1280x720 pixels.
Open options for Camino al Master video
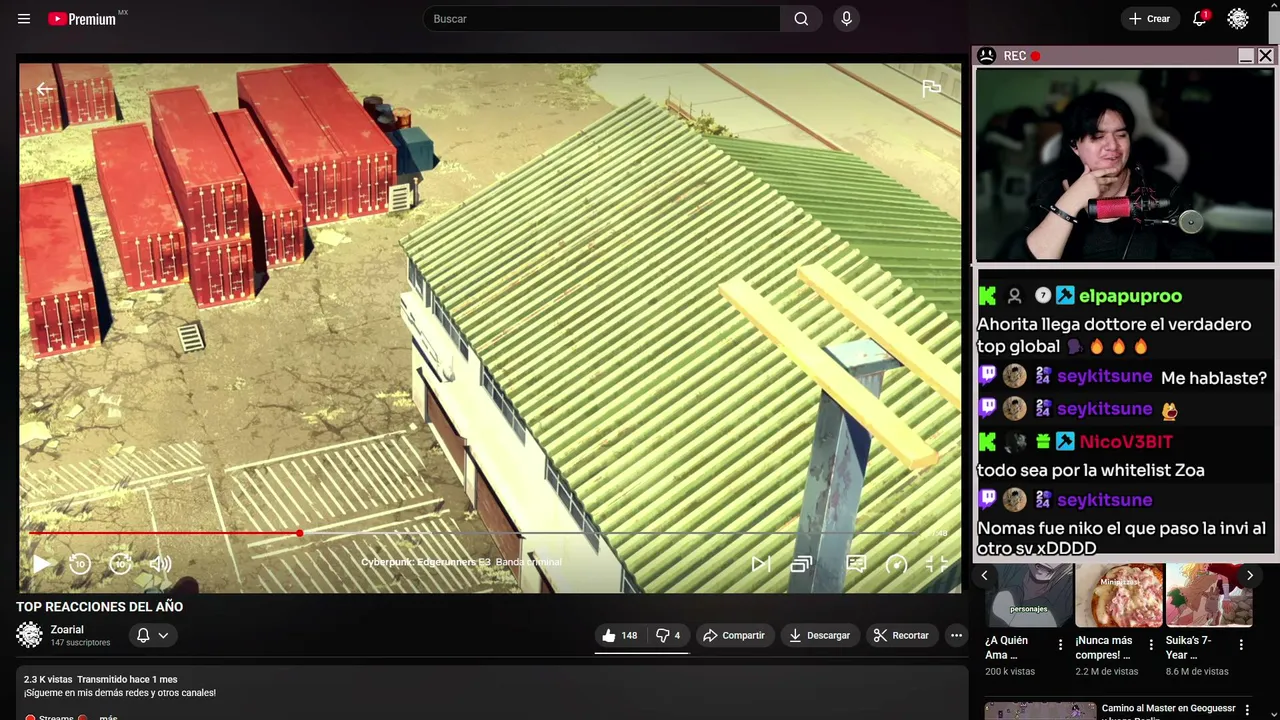[1246, 709]
